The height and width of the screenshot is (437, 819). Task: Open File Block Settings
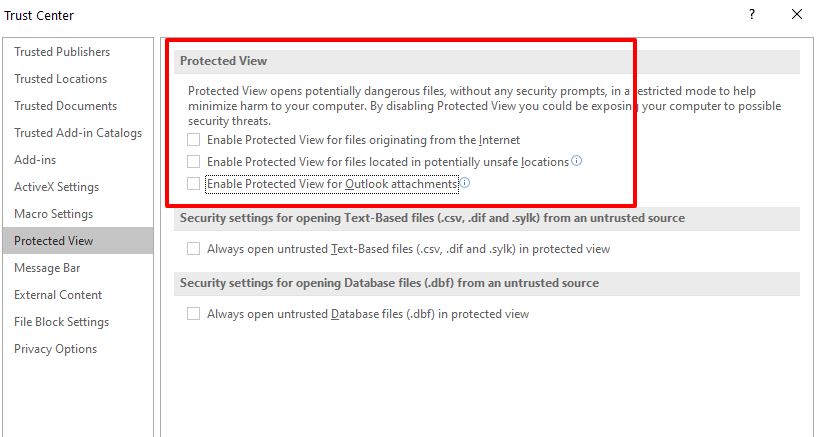pos(61,322)
